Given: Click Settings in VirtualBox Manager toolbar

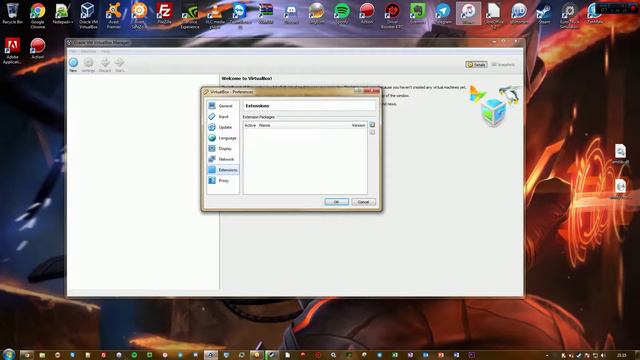Looking at the screenshot, I should (x=88, y=64).
